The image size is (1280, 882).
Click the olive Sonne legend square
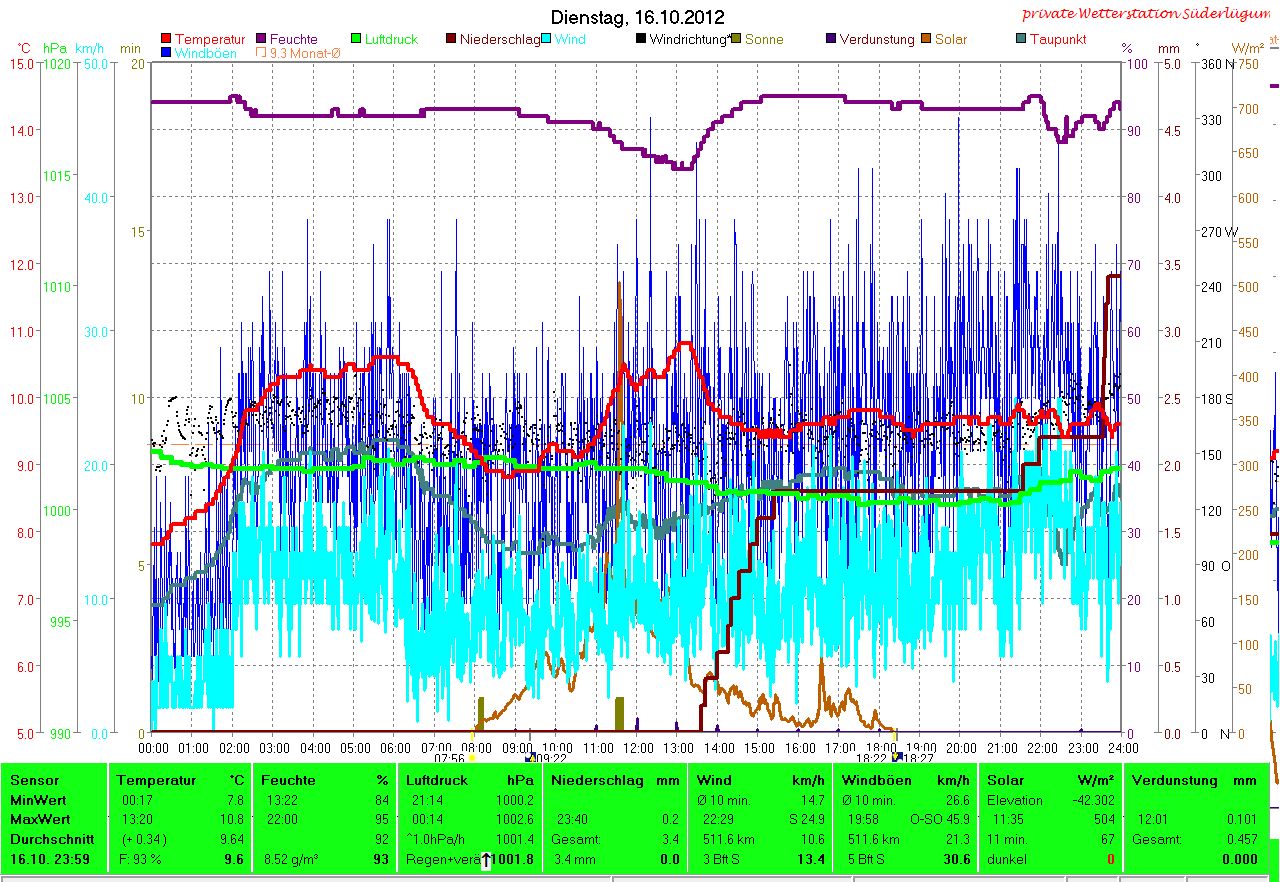point(736,39)
